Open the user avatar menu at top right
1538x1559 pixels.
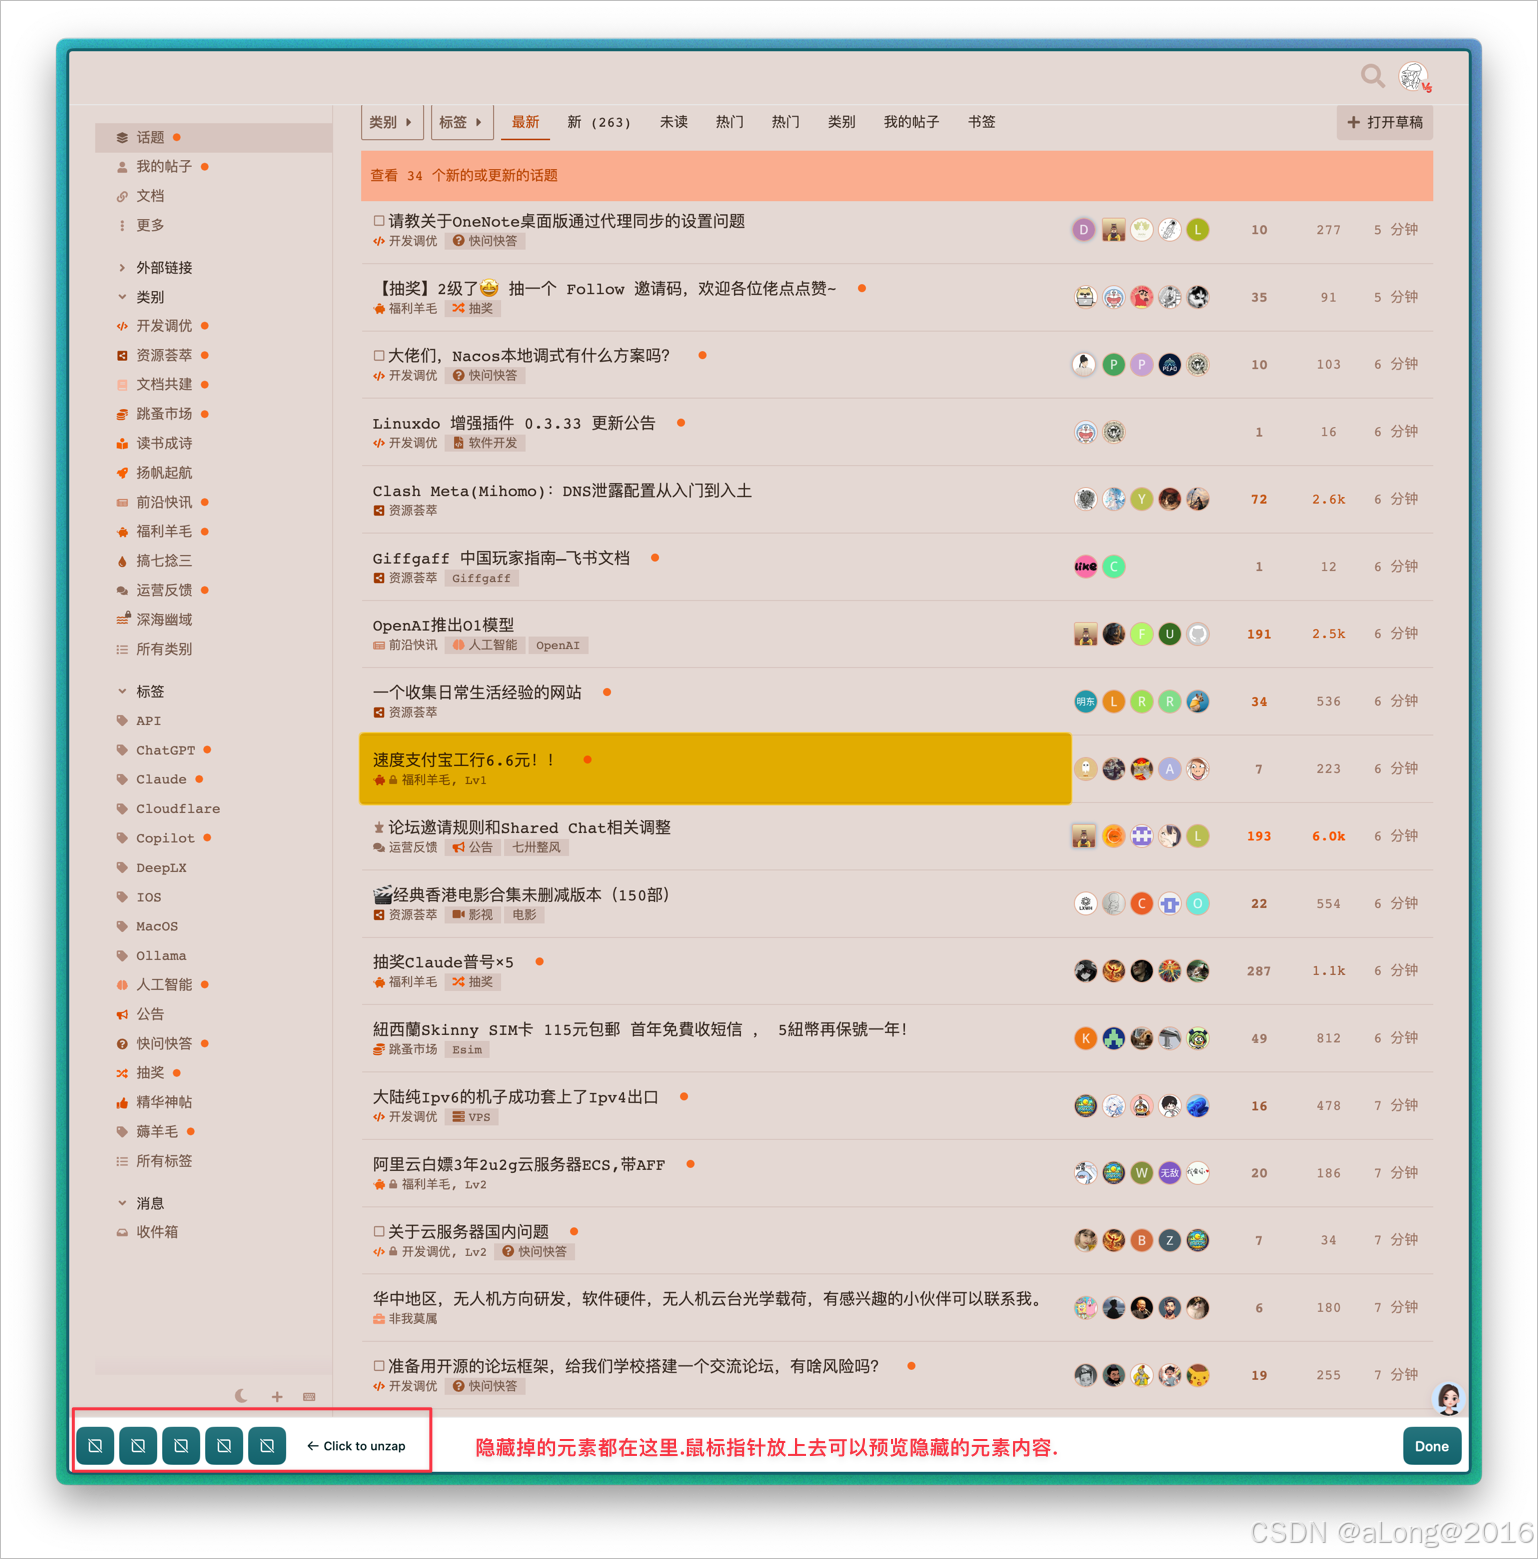coord(1414,76)
